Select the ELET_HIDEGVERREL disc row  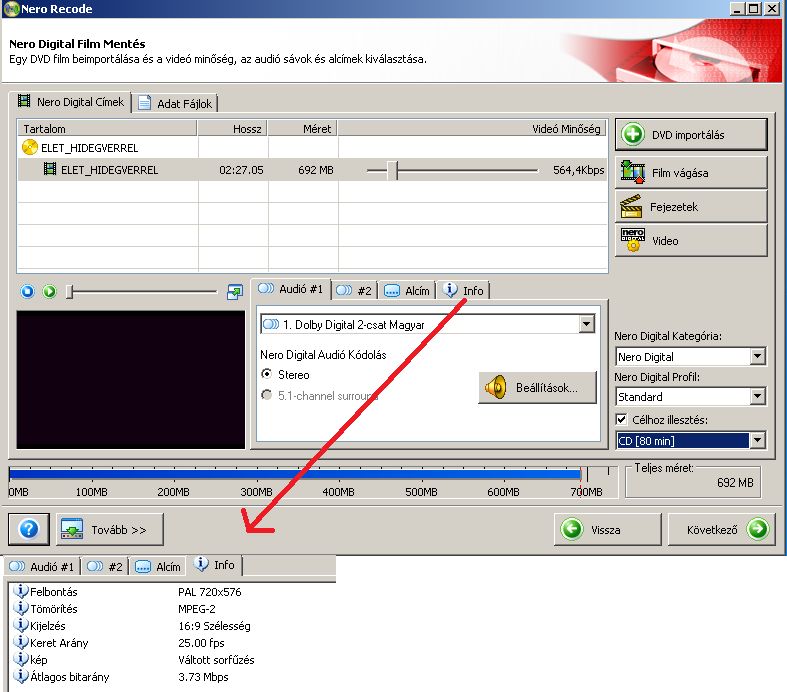312,148
